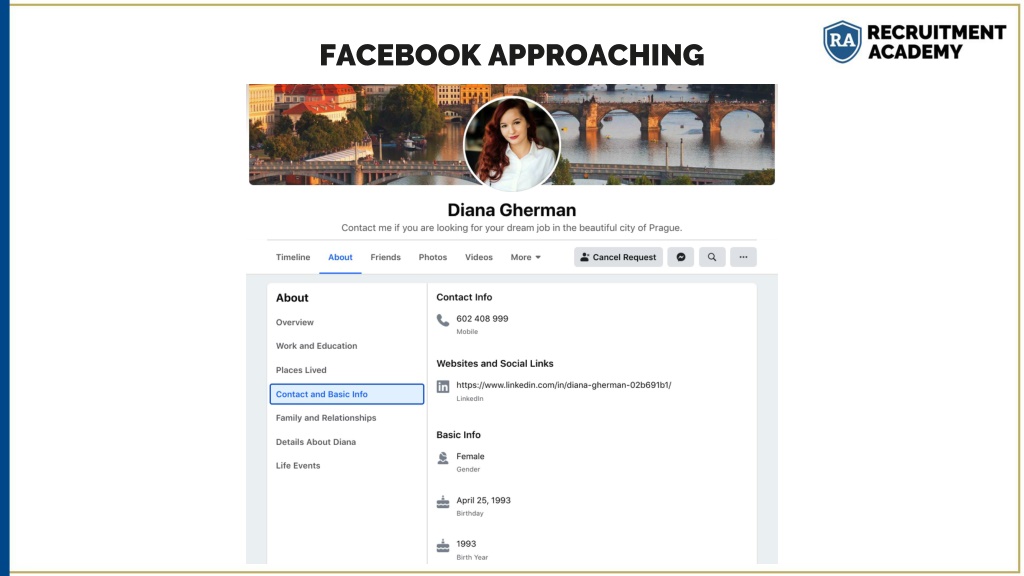Click the Recruitment Academy shield logo

(x=842, y=41)
